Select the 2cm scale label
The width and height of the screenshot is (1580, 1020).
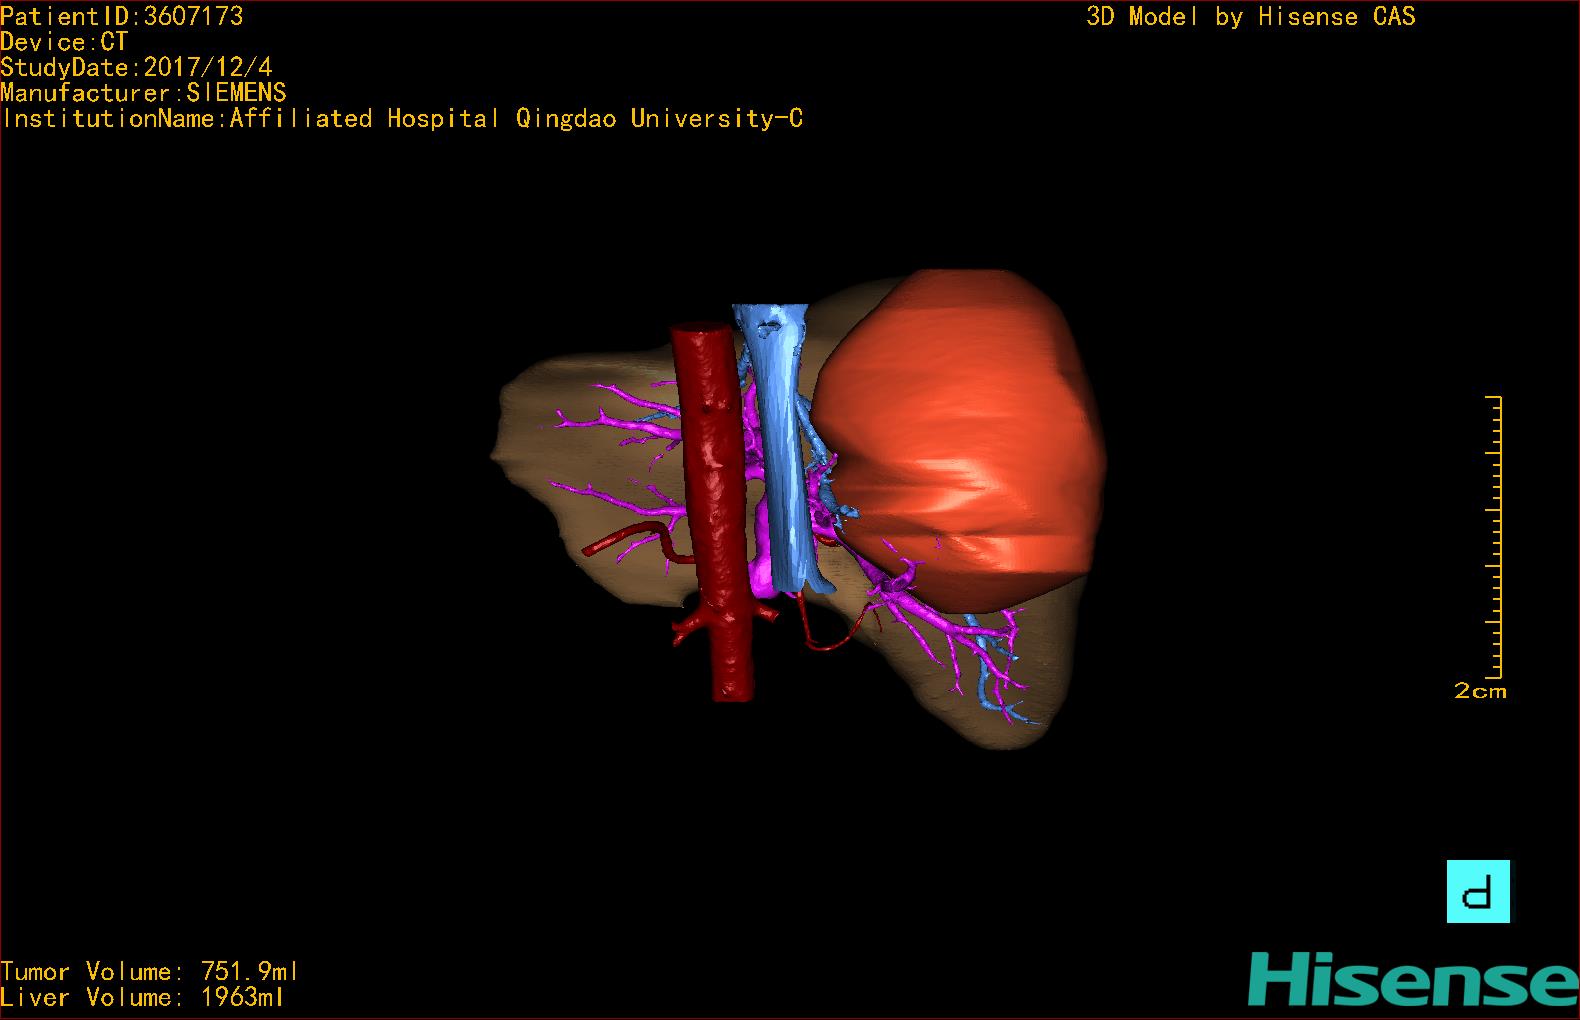[1480, 691]
